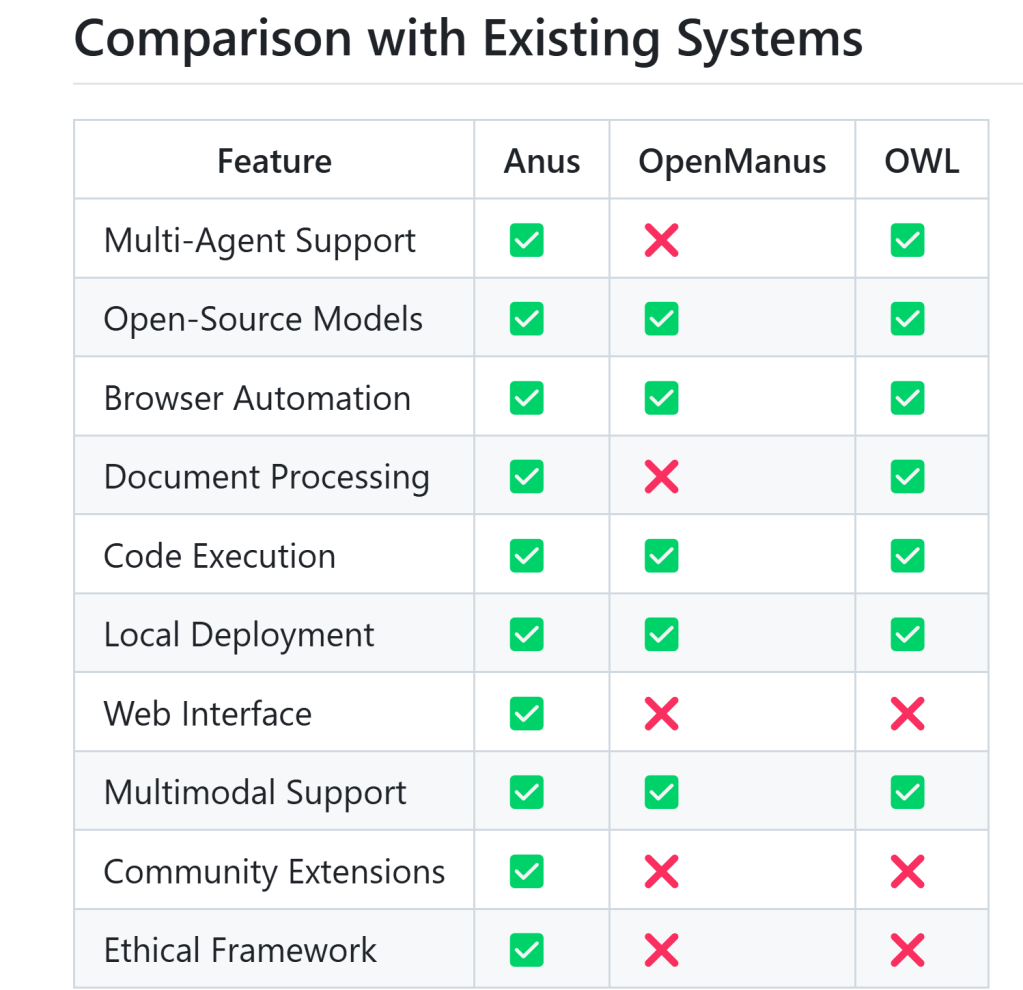Click Anus green checkbox for Code Execution

(x=526, y=557)
